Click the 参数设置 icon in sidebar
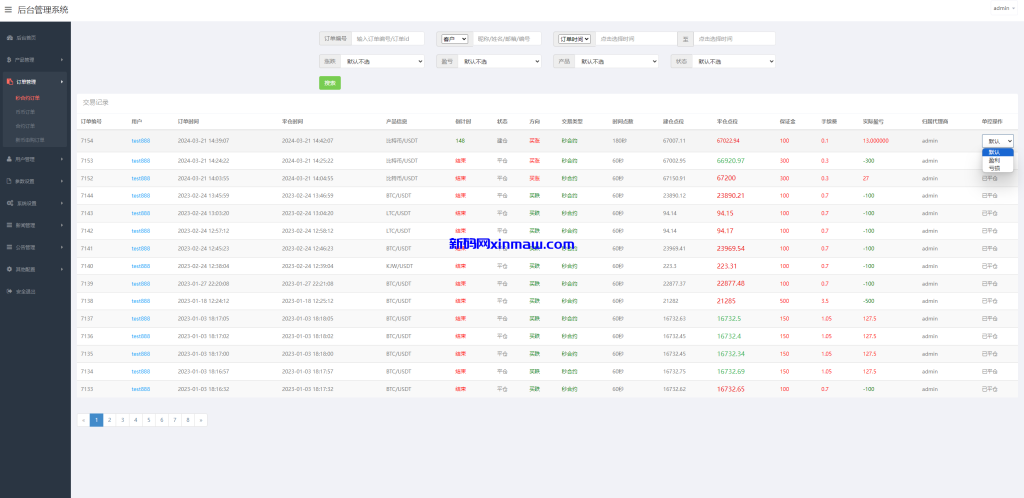1024x498 pixels. coord(10,181)
